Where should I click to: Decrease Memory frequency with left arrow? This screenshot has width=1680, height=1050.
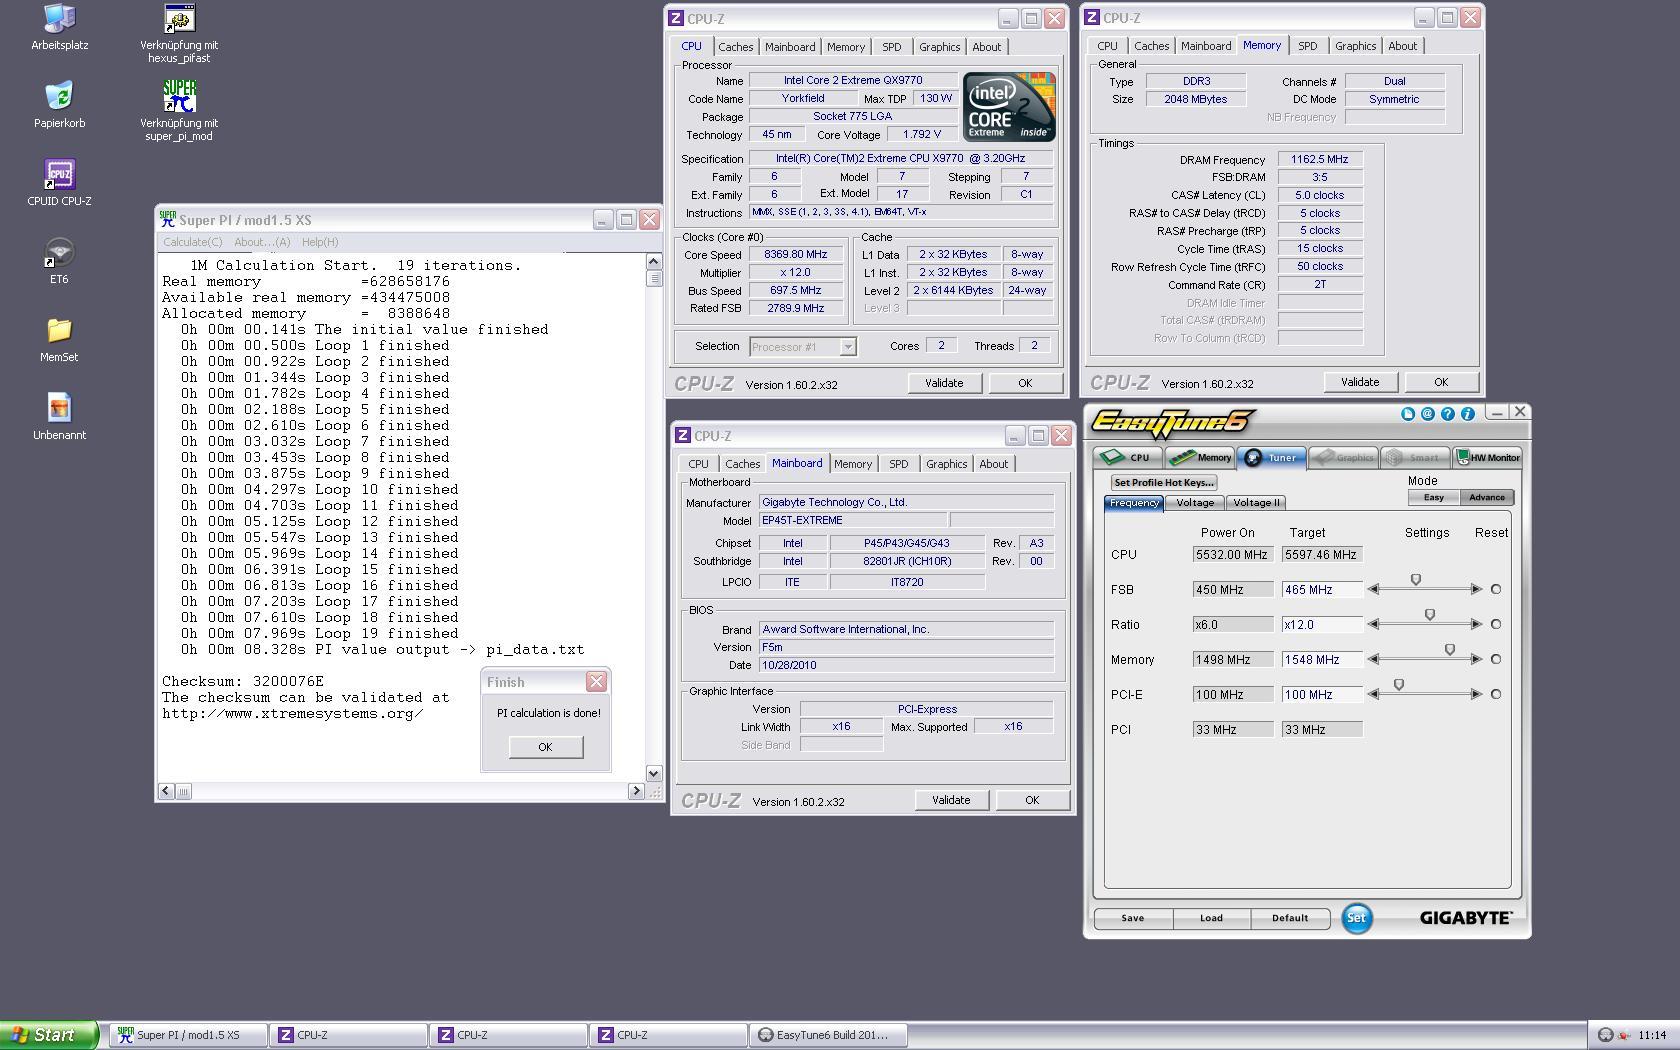[1373, 659]
